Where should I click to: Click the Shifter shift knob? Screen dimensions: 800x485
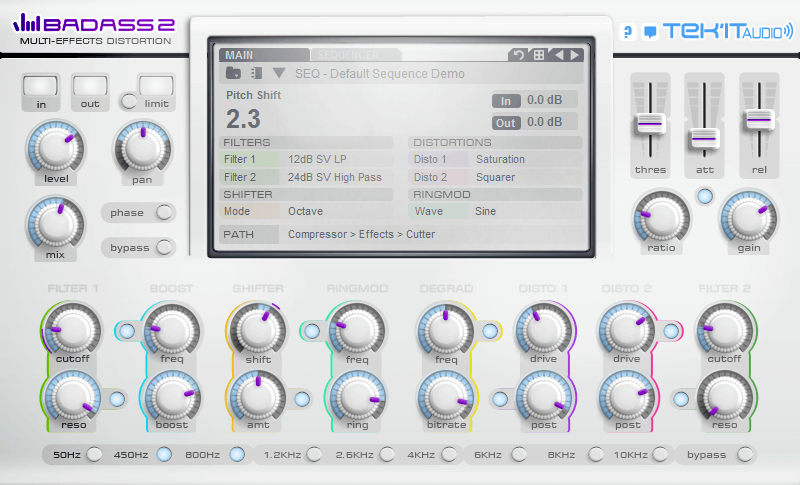pyautogui.click(x=258, y=330)
